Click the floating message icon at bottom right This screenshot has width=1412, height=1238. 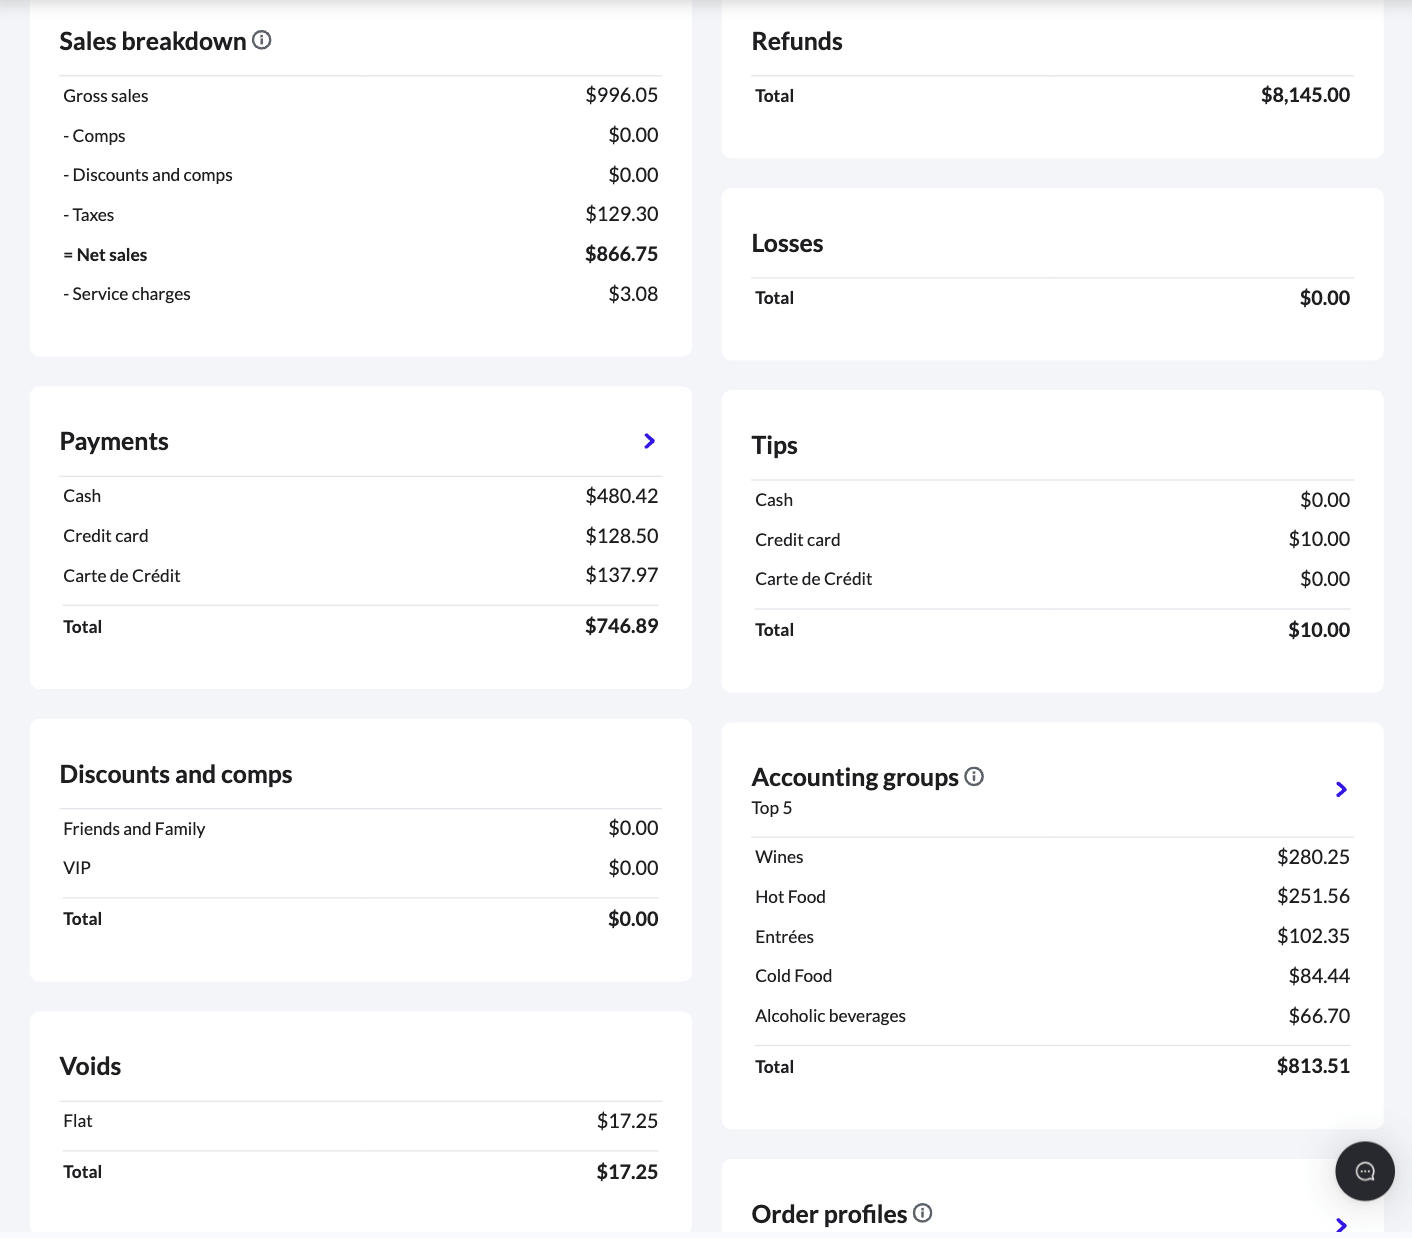1364,1171
